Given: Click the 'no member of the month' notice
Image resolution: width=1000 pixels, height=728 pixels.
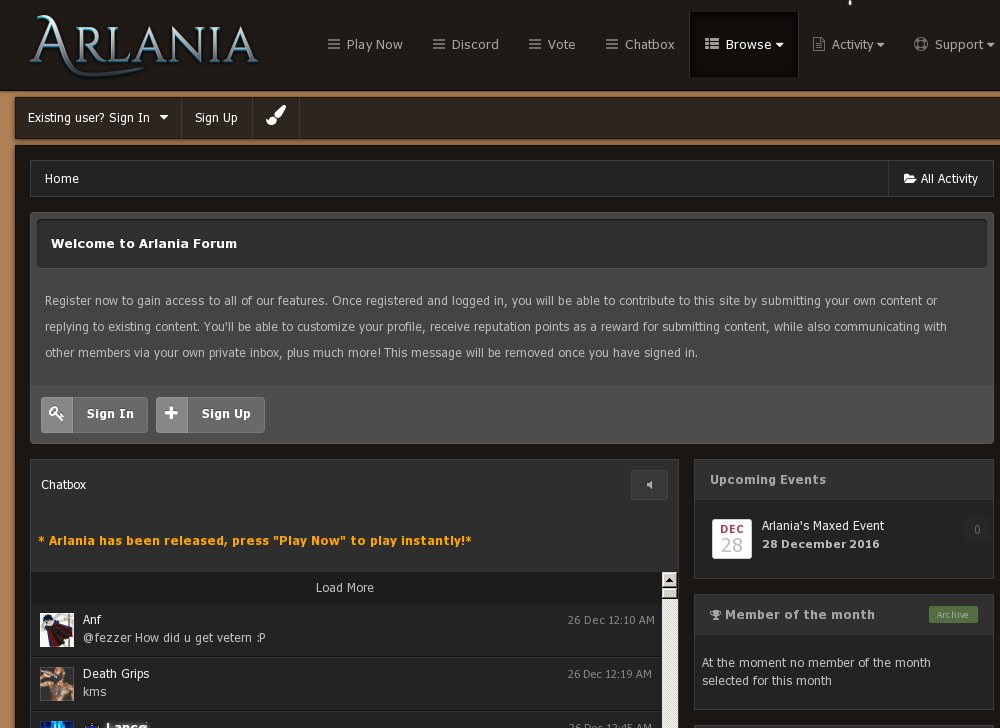Looking at the screenshot, I should [816, 672].
